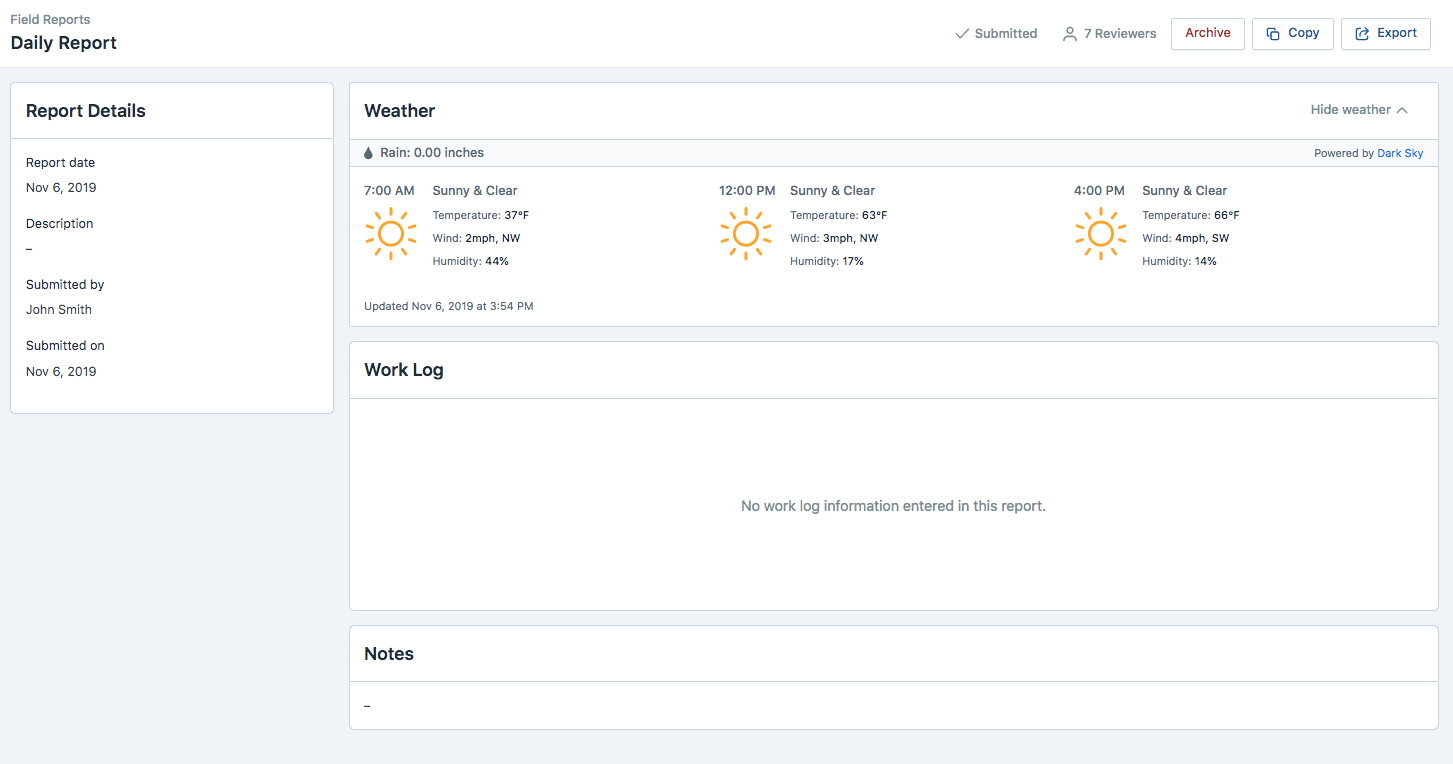
Task: Click the Submitted status checkmark icon
Action: (x=962, y=33)
